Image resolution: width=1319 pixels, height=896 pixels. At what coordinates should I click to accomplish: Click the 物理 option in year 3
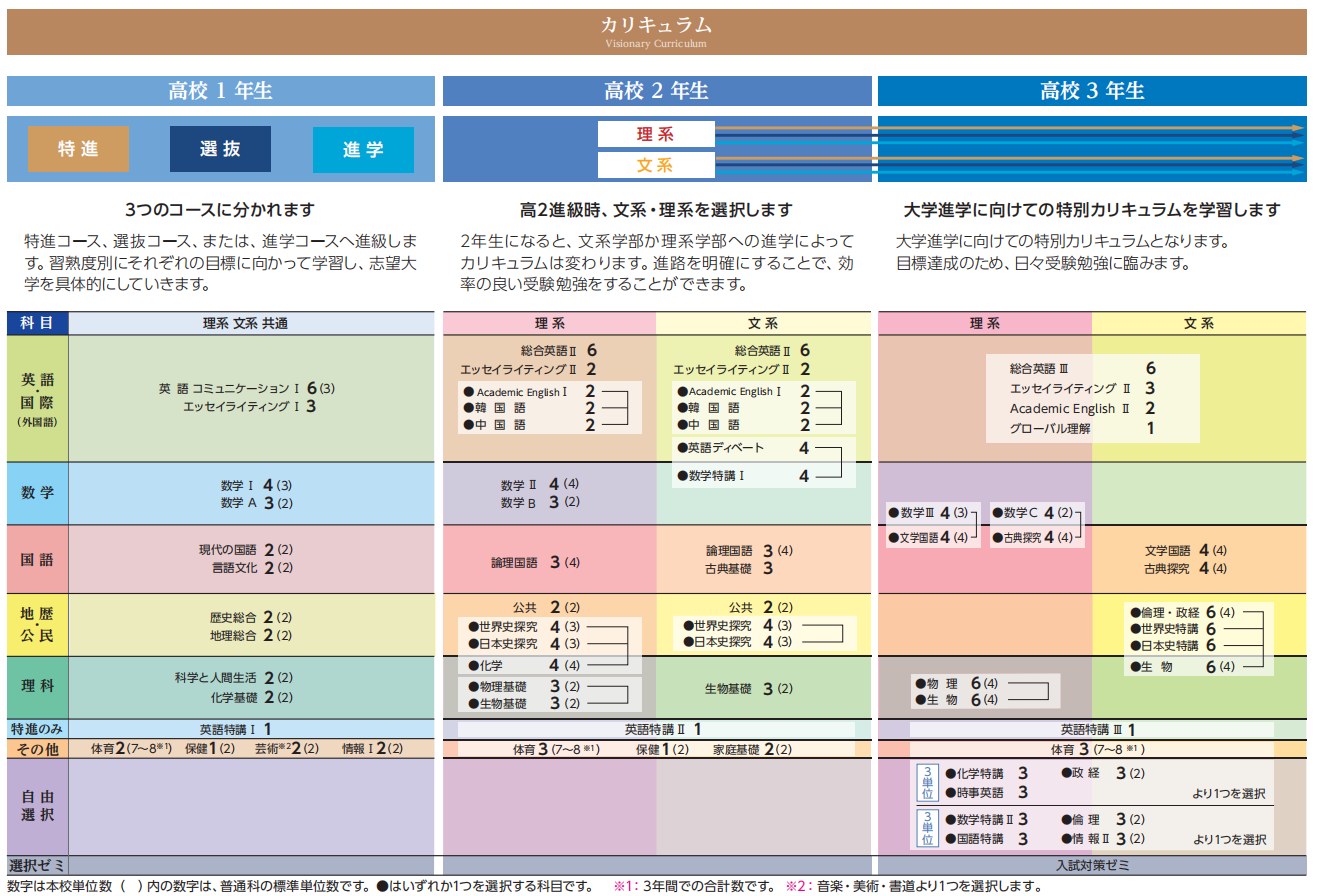955,683
